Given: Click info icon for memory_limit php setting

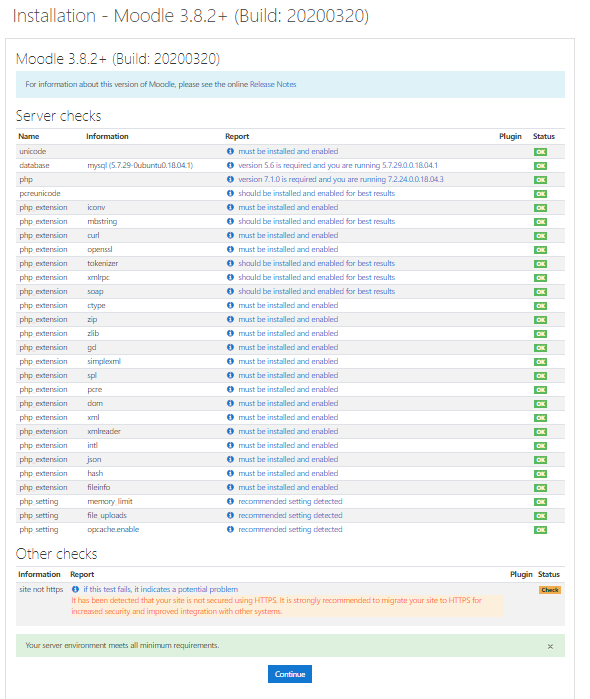Looking at the screenshot, I should click(x=230, y=501).
